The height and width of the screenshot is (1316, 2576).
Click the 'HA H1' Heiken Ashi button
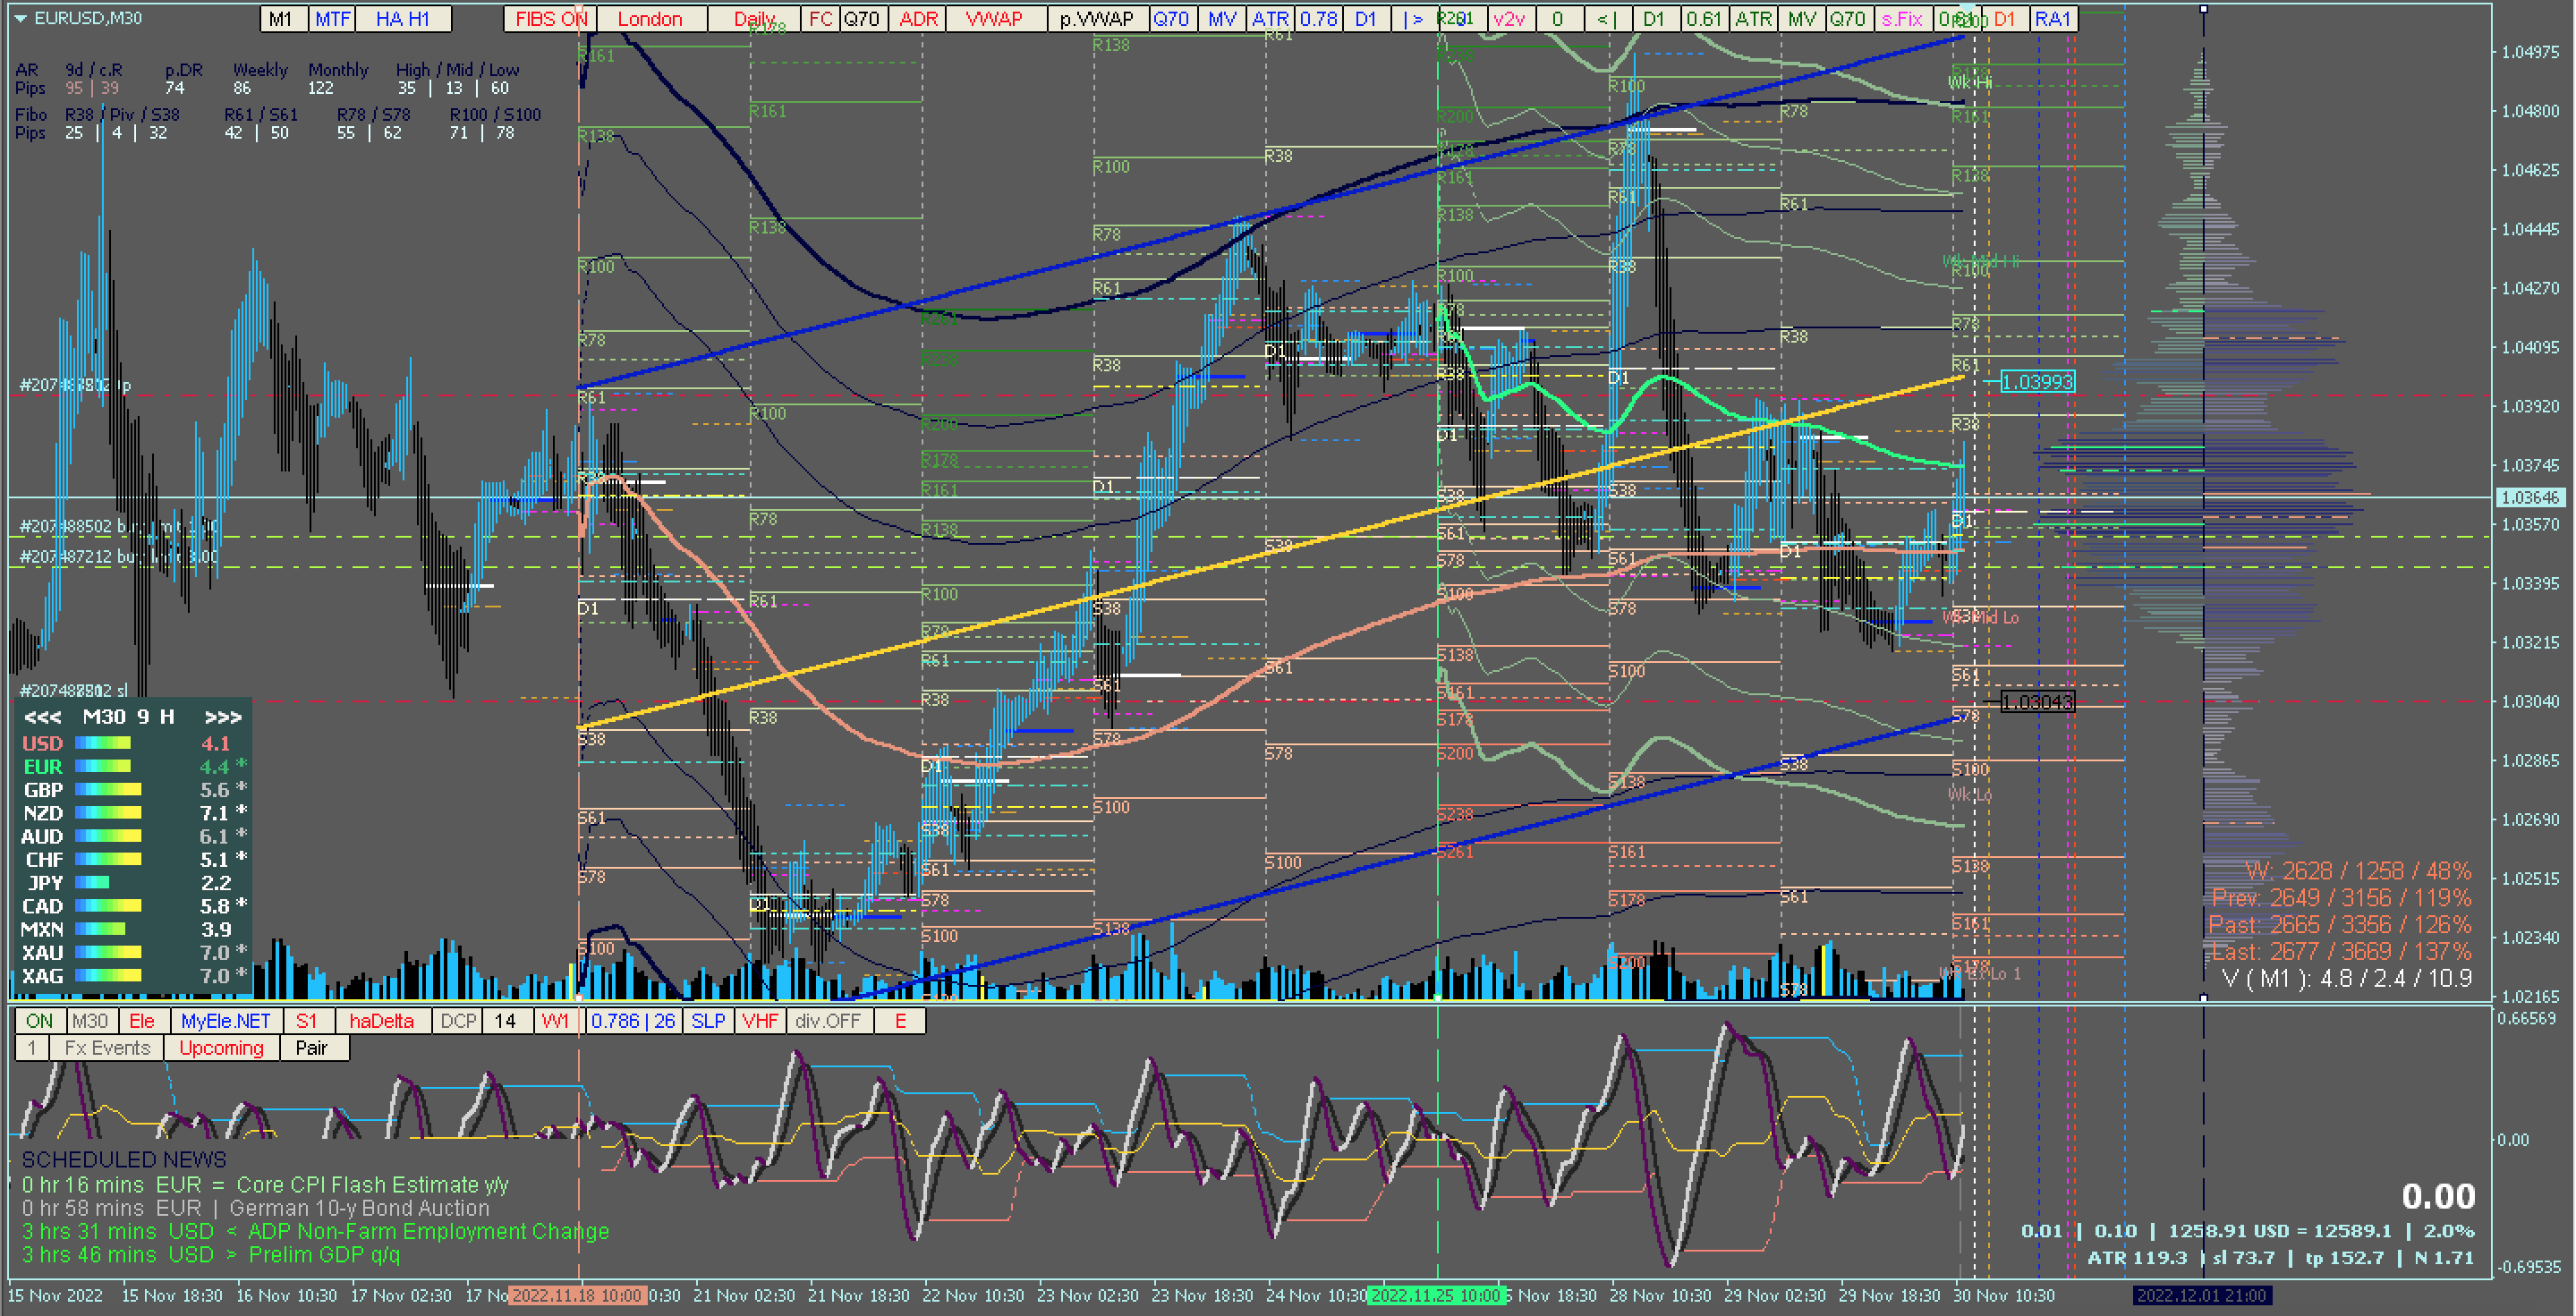coord(403,19)
